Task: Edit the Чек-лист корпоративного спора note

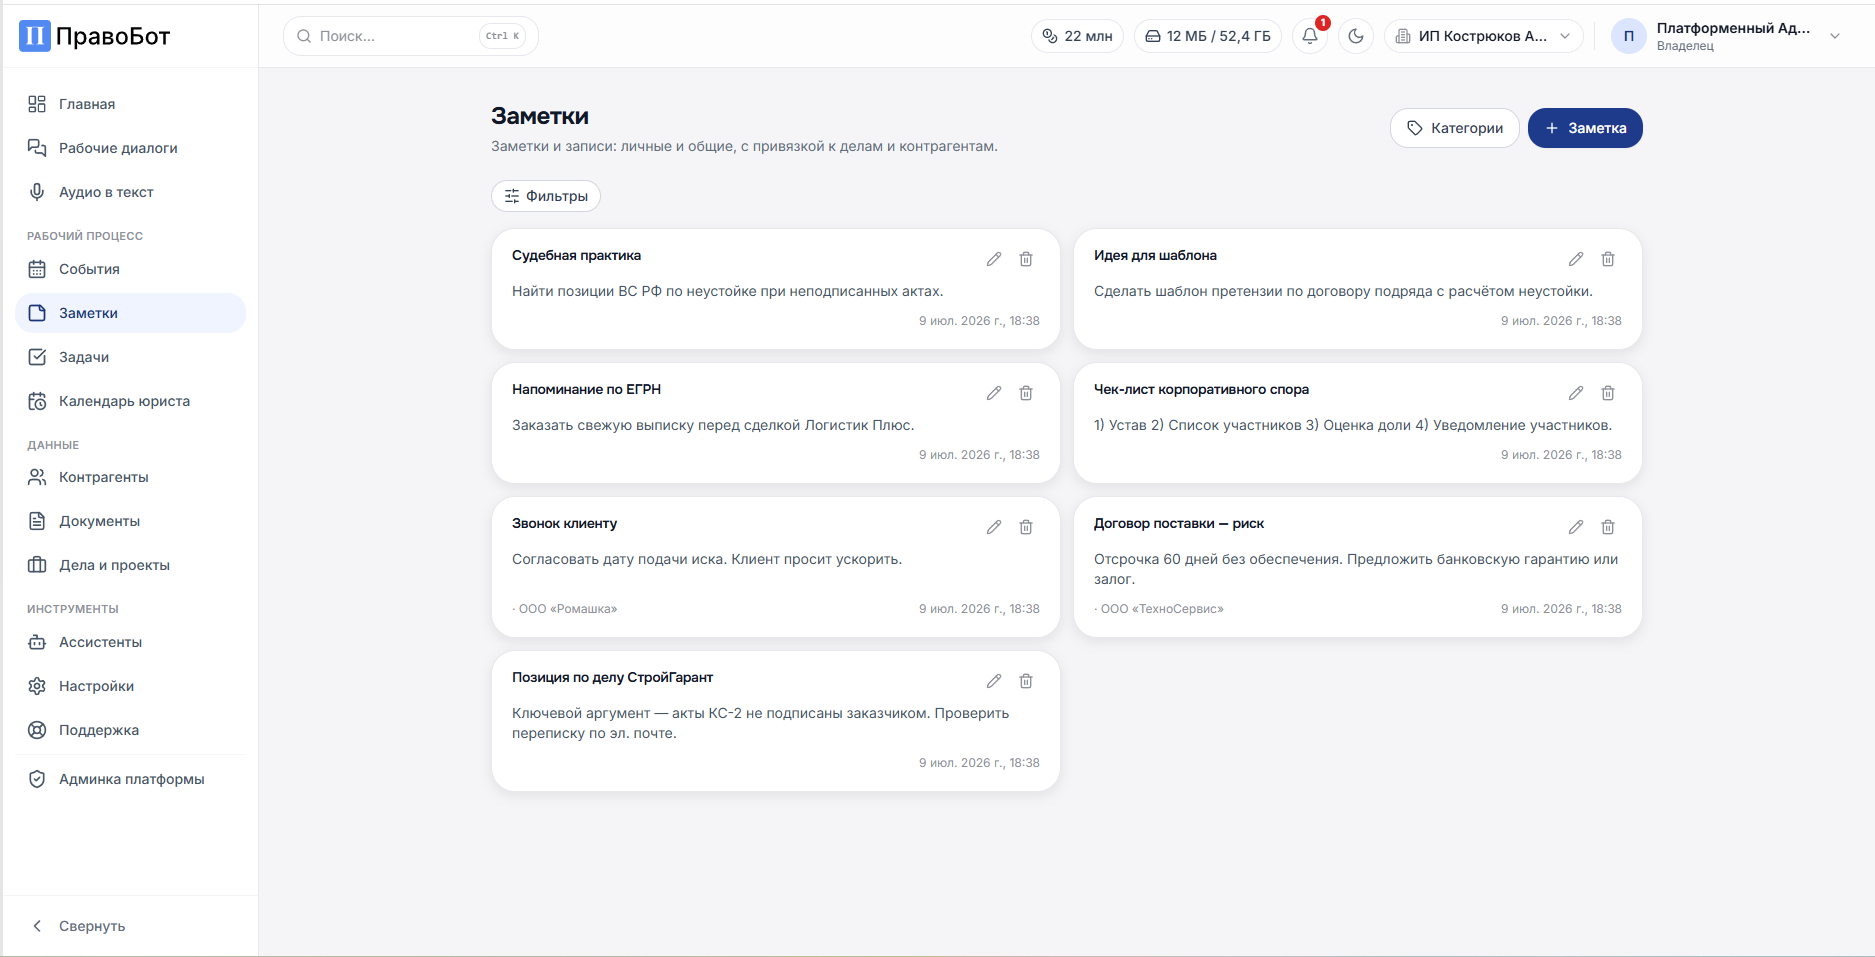Action: (1576, 393)
